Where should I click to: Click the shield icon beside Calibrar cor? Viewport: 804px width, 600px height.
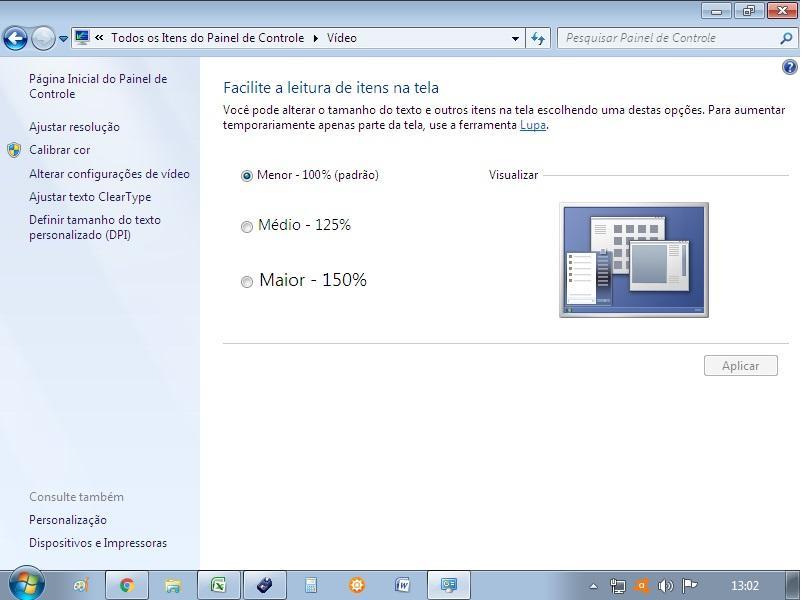[14, 150]
